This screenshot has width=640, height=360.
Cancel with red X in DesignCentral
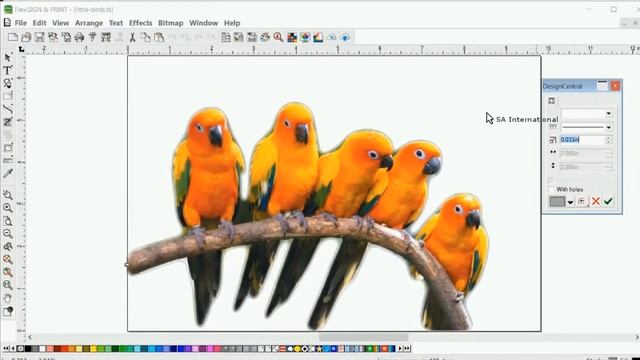coord(596,201)
